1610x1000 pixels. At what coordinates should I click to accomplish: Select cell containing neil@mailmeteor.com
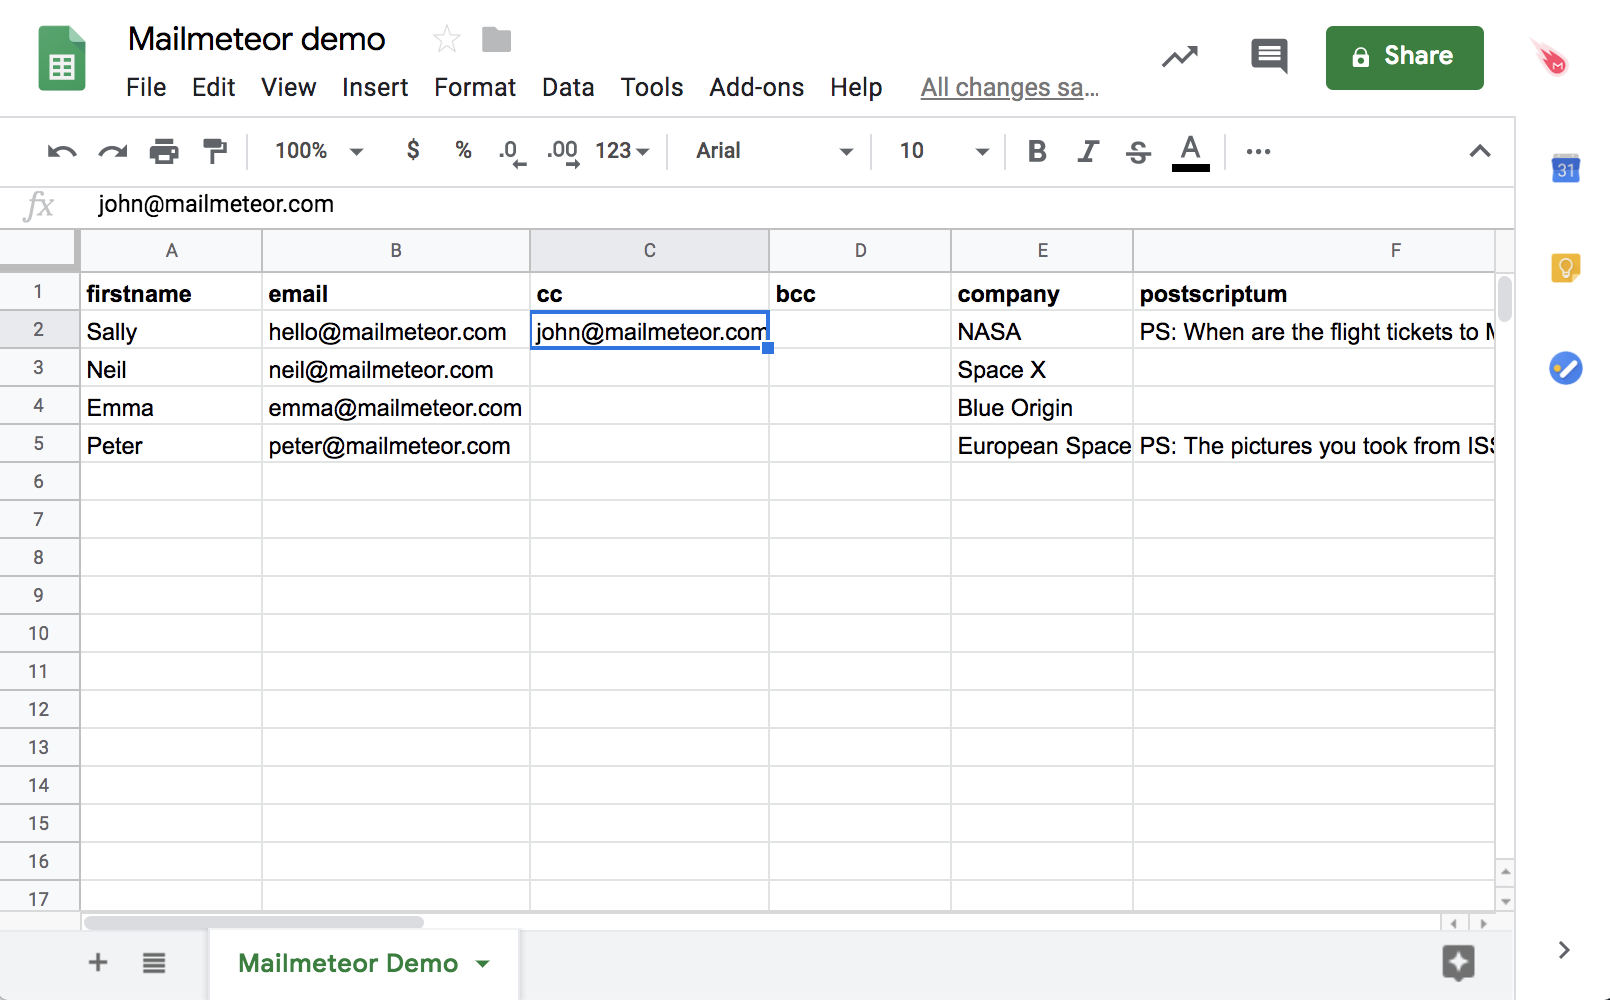coord(396,369)
